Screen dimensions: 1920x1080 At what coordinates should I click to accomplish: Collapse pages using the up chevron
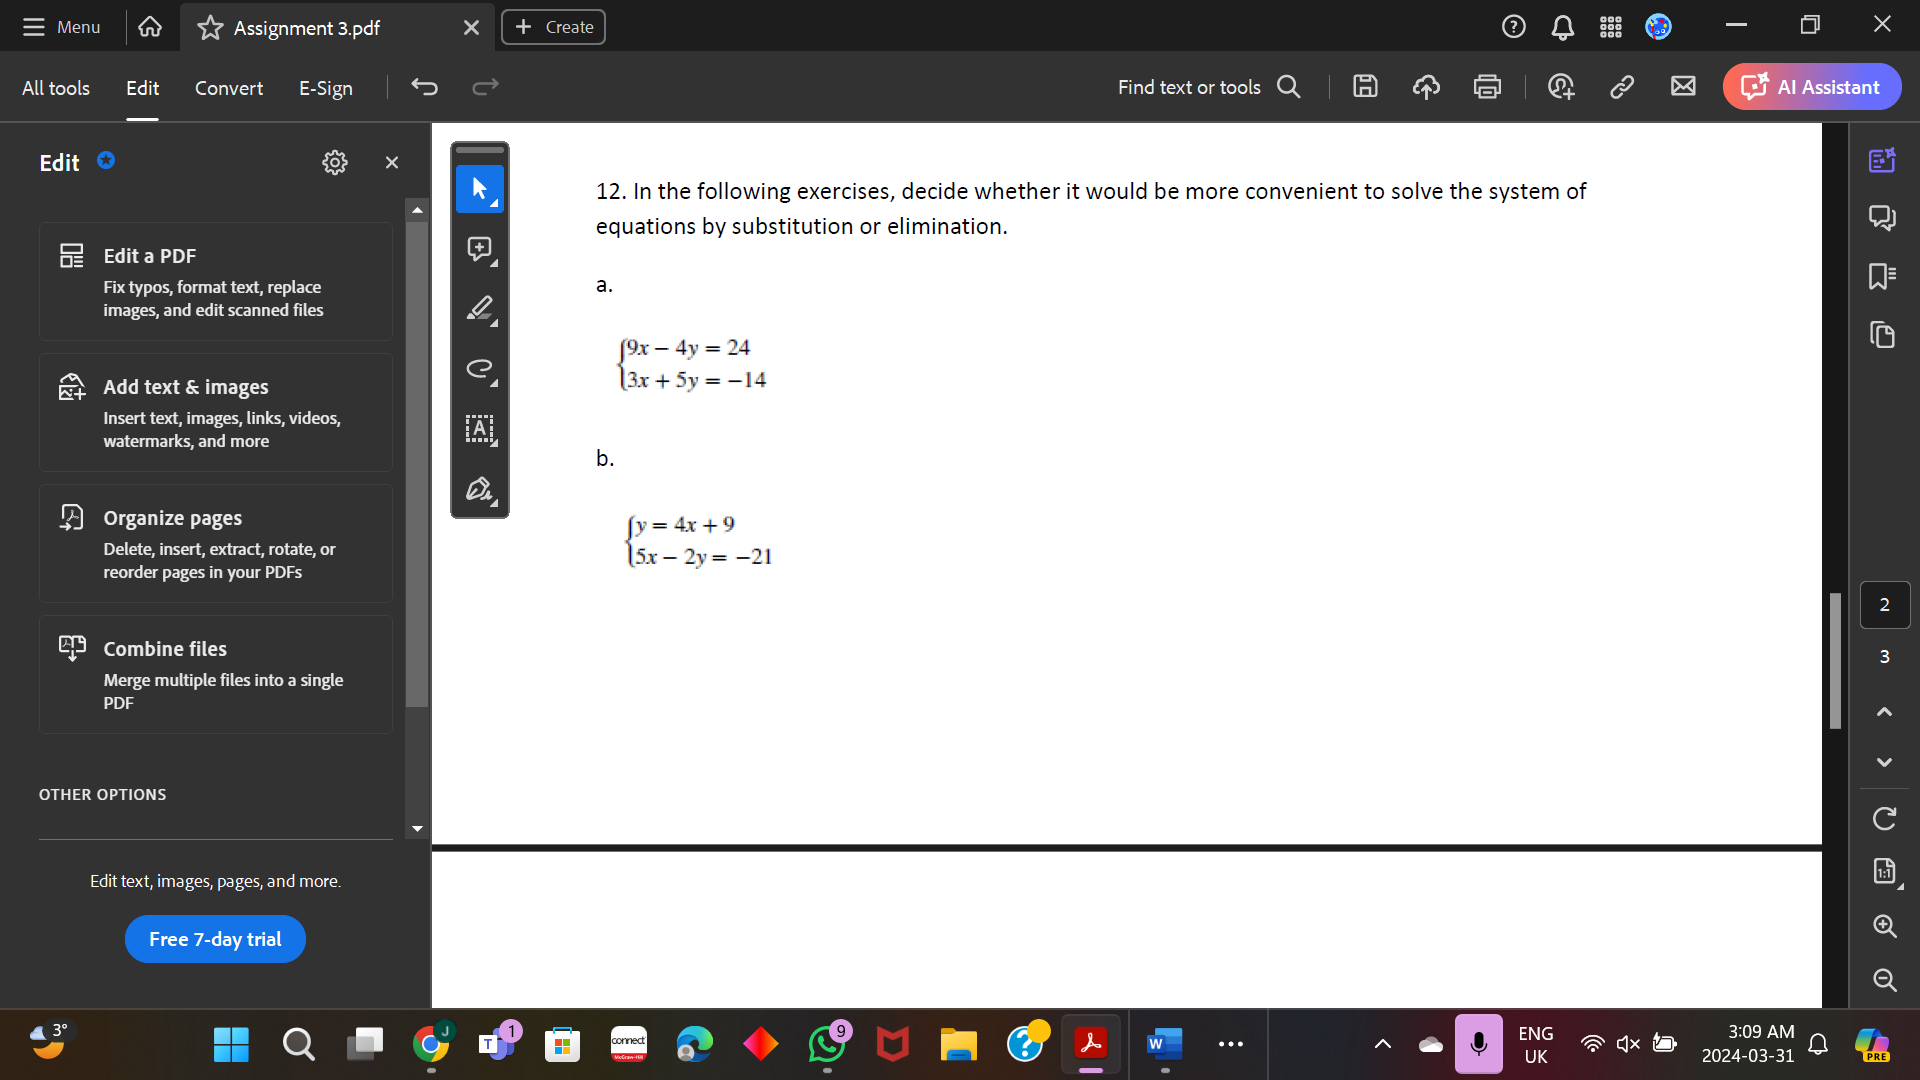point(1884,712)
